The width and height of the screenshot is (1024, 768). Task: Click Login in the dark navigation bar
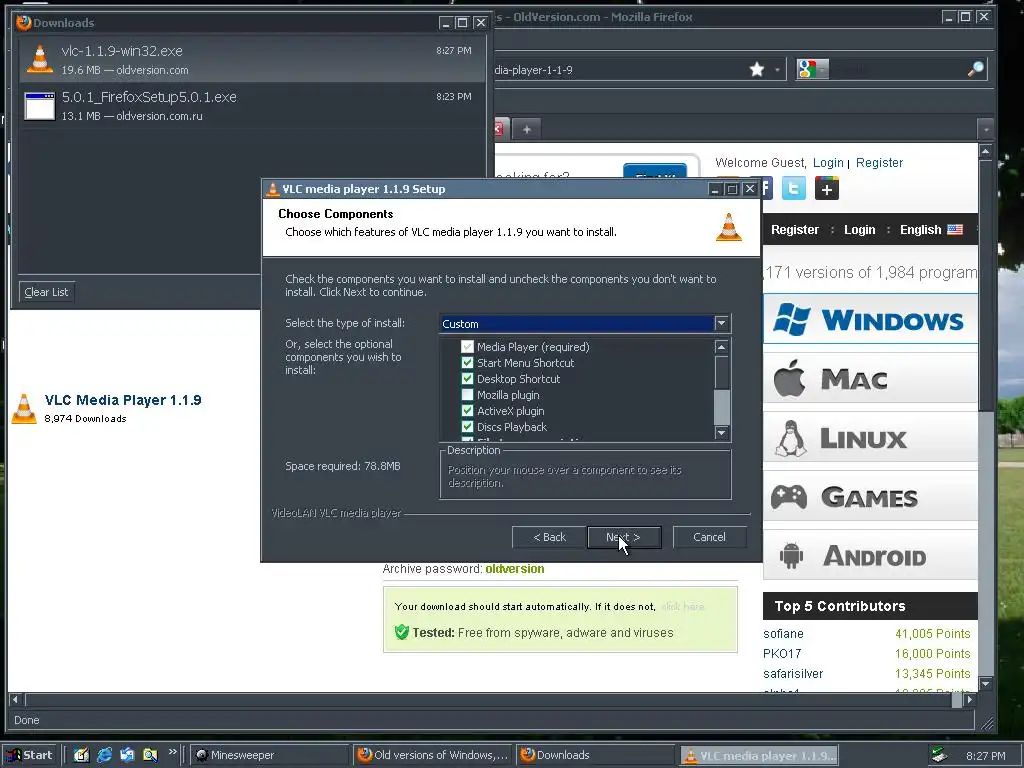coord(859,230)
